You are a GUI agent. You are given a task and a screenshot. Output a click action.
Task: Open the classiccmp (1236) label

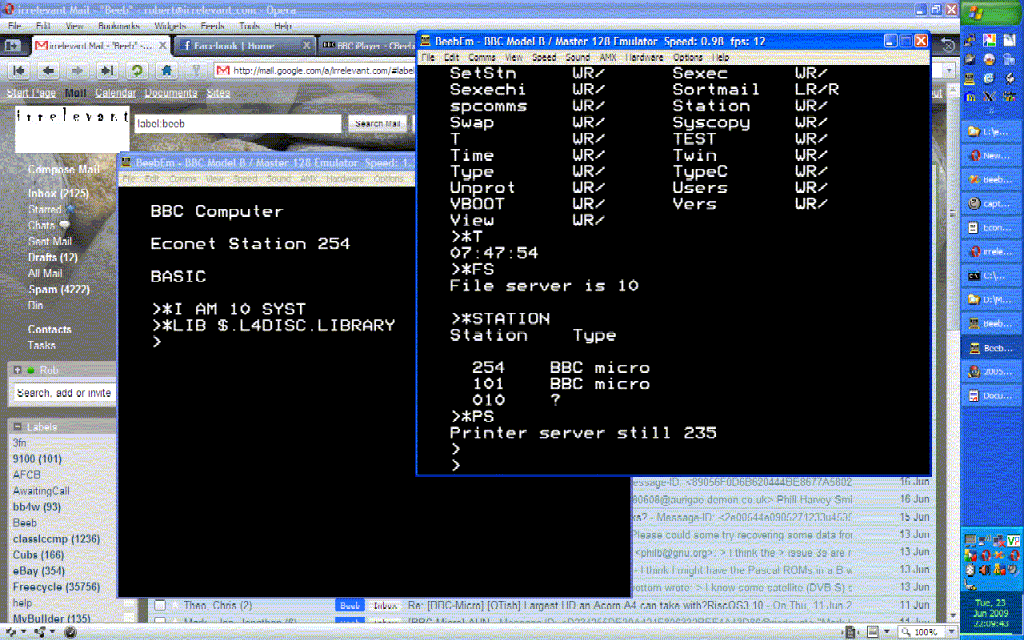coord(56,539)
